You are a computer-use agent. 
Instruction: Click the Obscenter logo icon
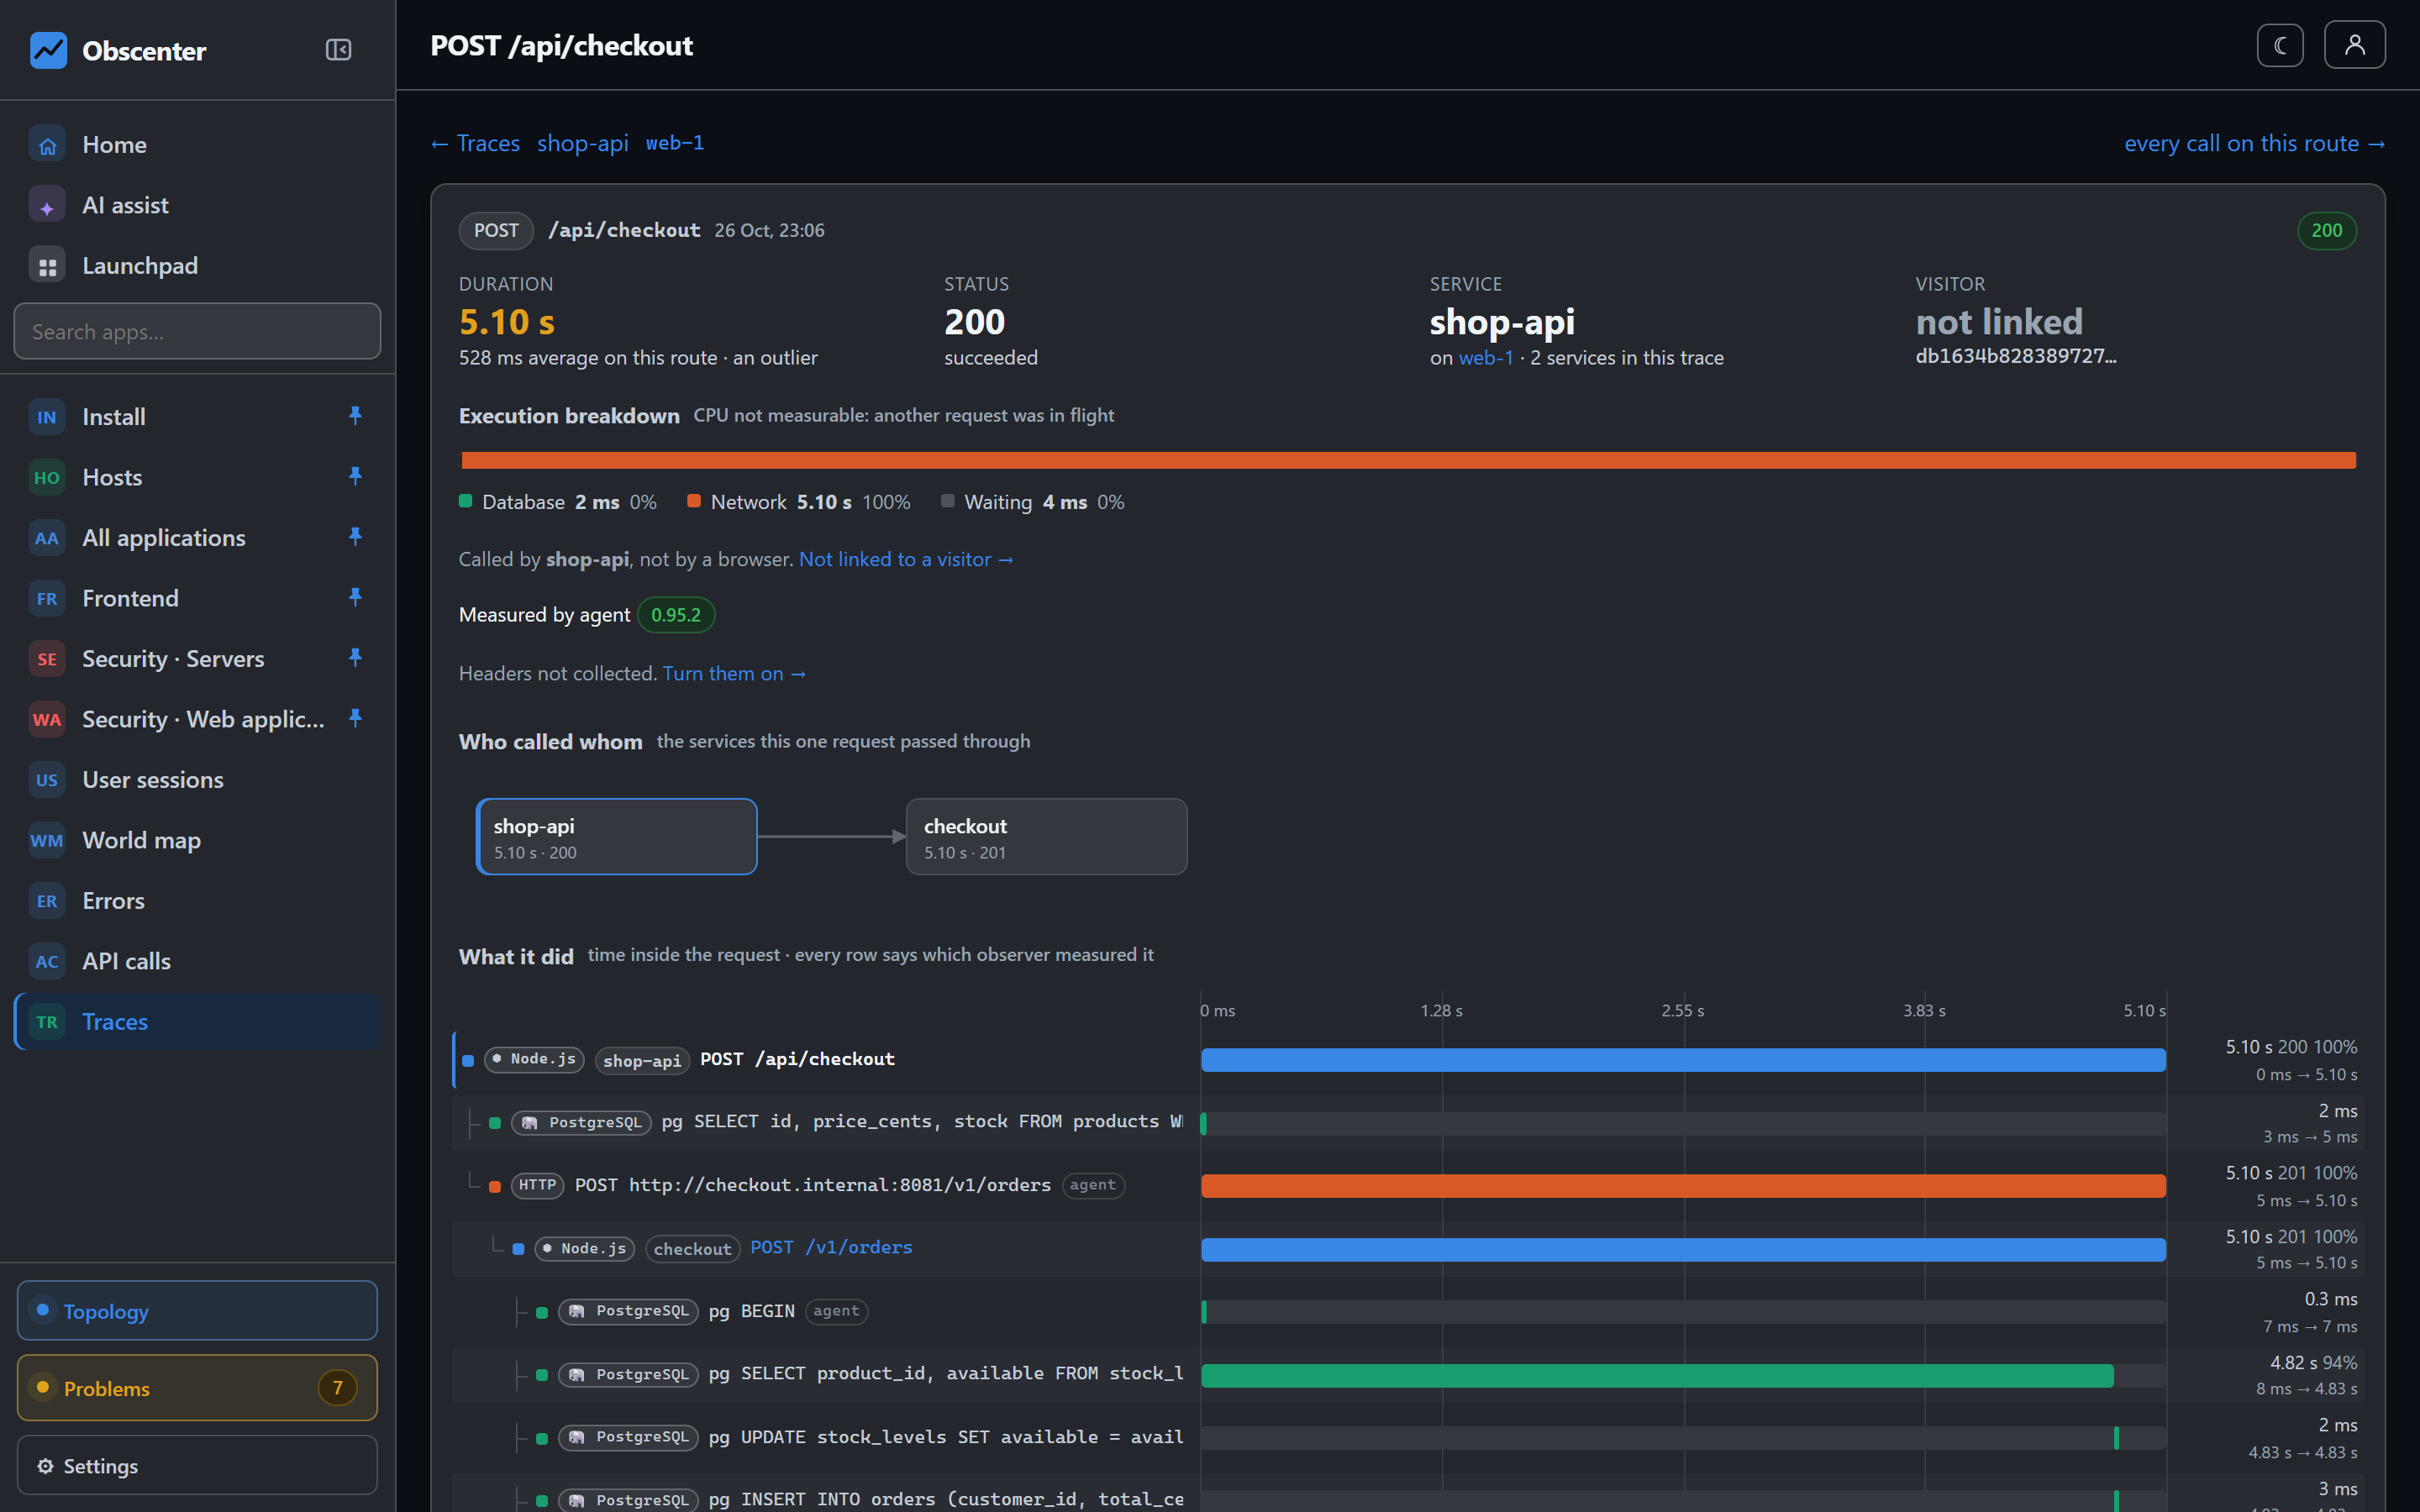click(48, 50)
